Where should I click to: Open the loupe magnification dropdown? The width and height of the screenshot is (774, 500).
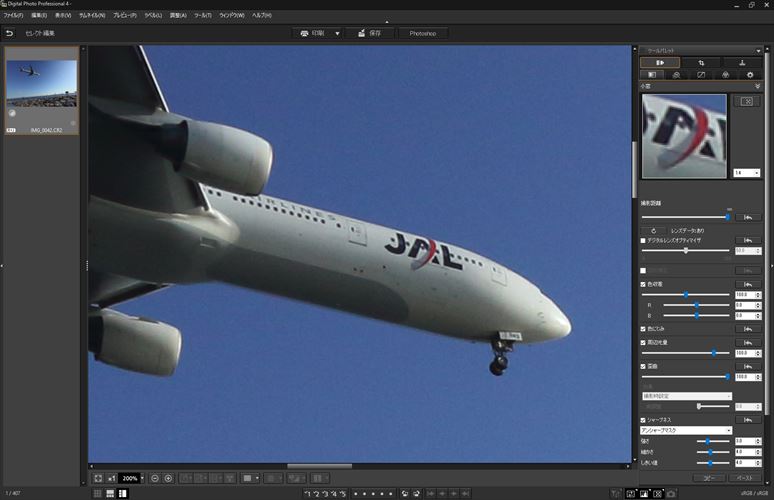(746, 173)
